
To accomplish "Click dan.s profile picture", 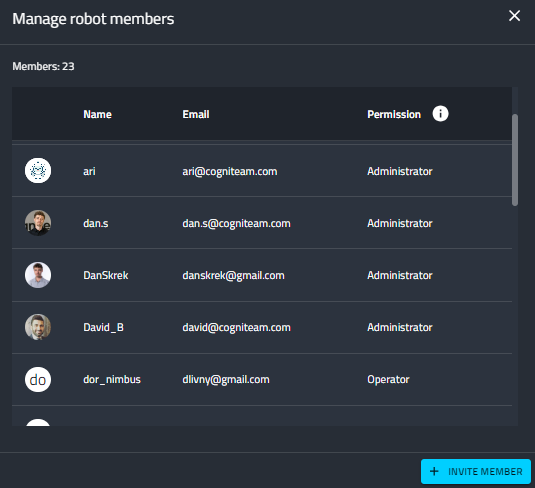I will click(x=38, y=223).
